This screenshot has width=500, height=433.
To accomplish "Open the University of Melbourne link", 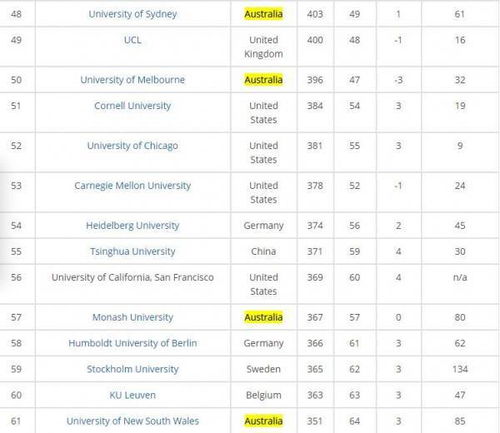I will 133,80.
